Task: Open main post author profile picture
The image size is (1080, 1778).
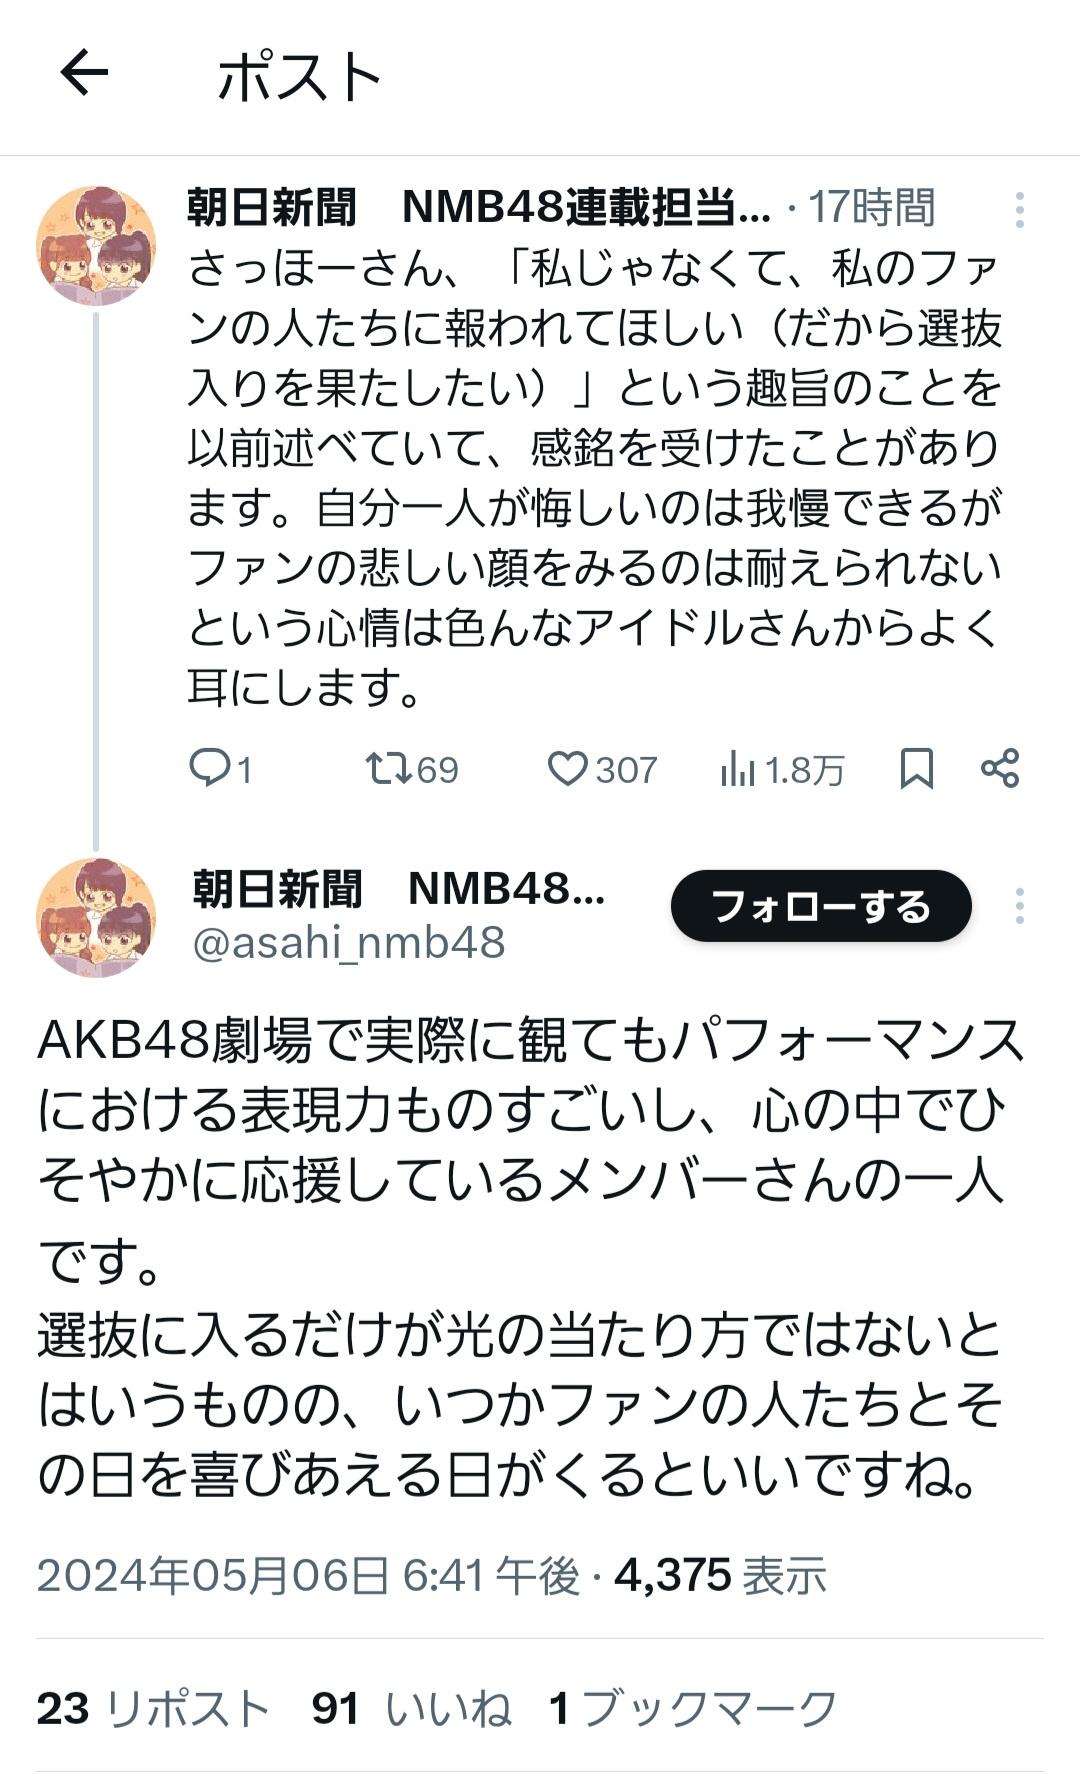Action: pyautogui.click(x=96, y=916)
